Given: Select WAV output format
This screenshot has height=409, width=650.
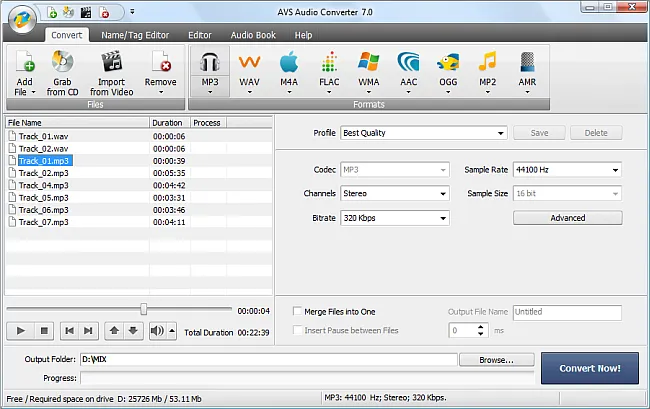Looking at the screenshot, I should 250,72.
